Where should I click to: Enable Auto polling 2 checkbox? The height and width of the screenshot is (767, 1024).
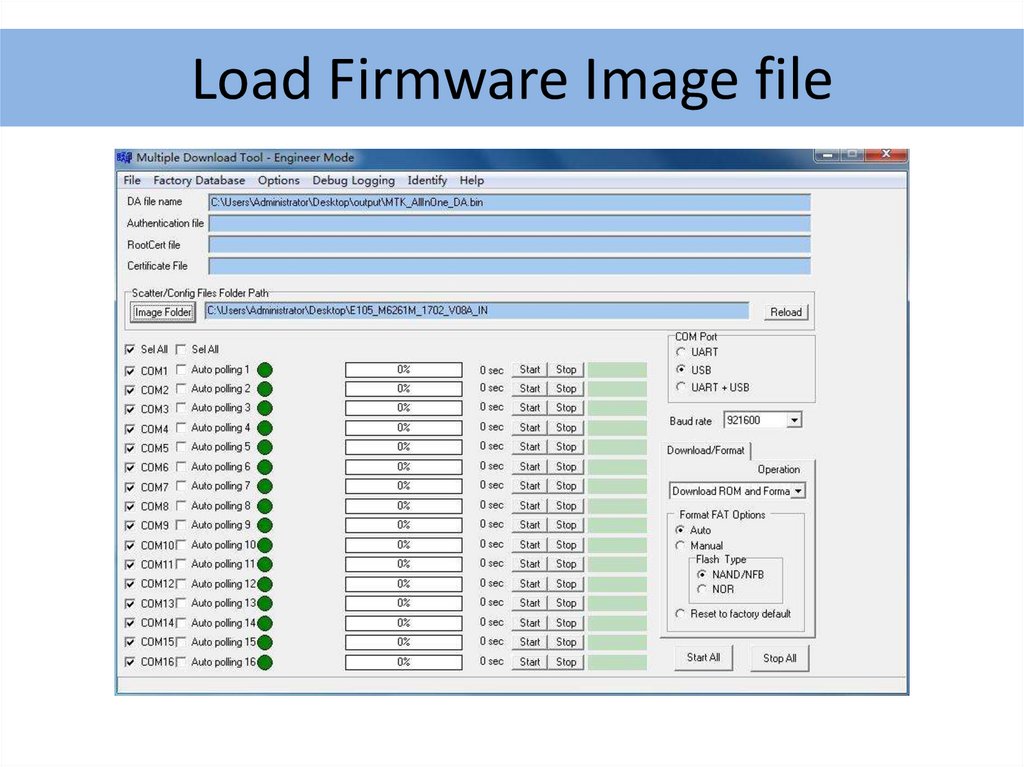(181, 389)
